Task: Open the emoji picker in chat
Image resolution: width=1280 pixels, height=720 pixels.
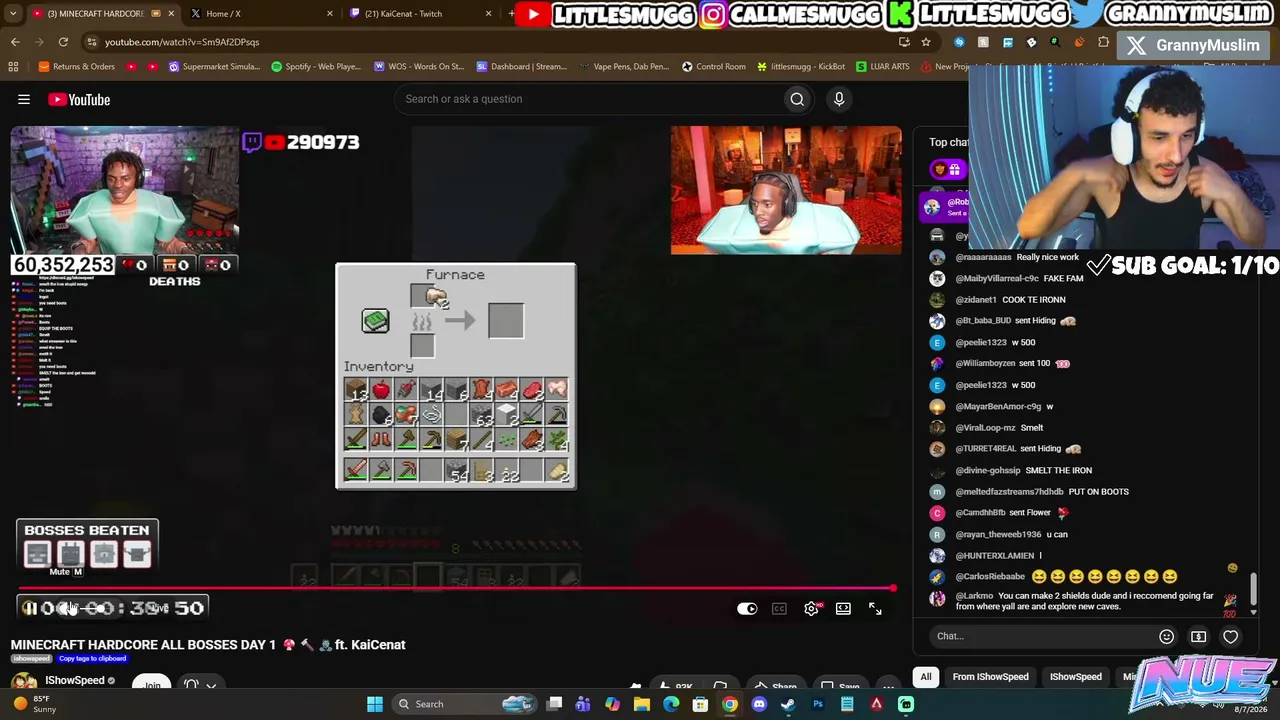Action: point(1166,636)
